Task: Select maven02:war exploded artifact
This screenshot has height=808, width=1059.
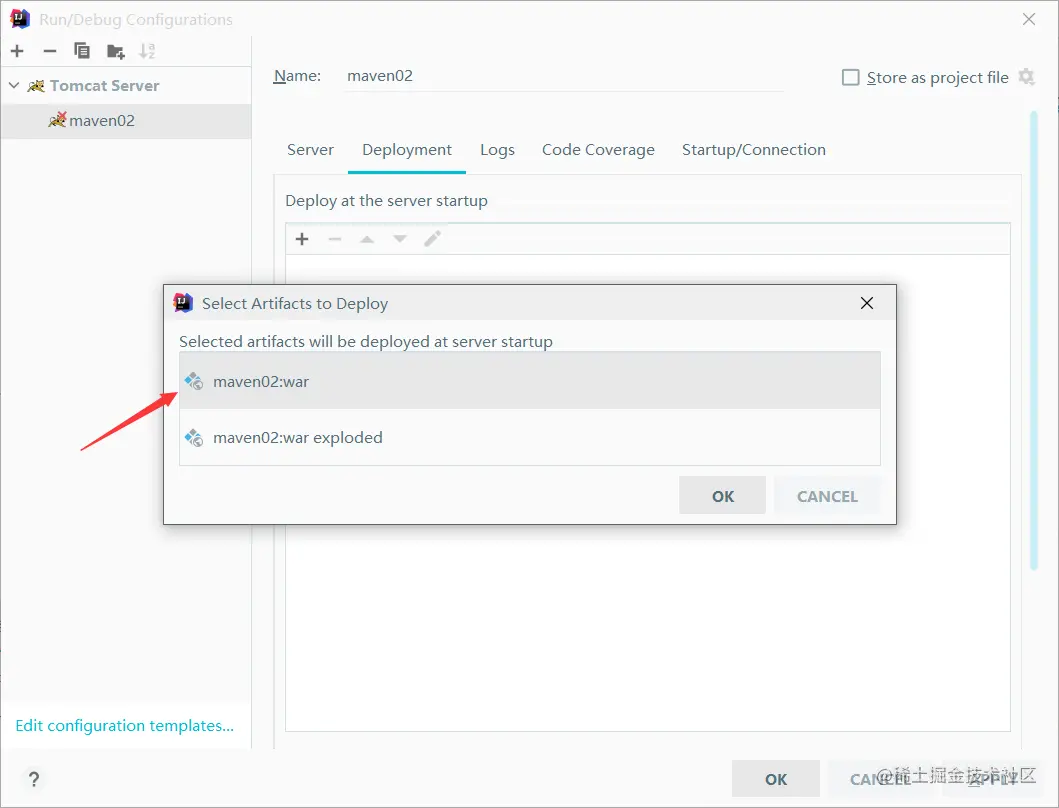Action: pyautogui.click(x=530, y=438)
